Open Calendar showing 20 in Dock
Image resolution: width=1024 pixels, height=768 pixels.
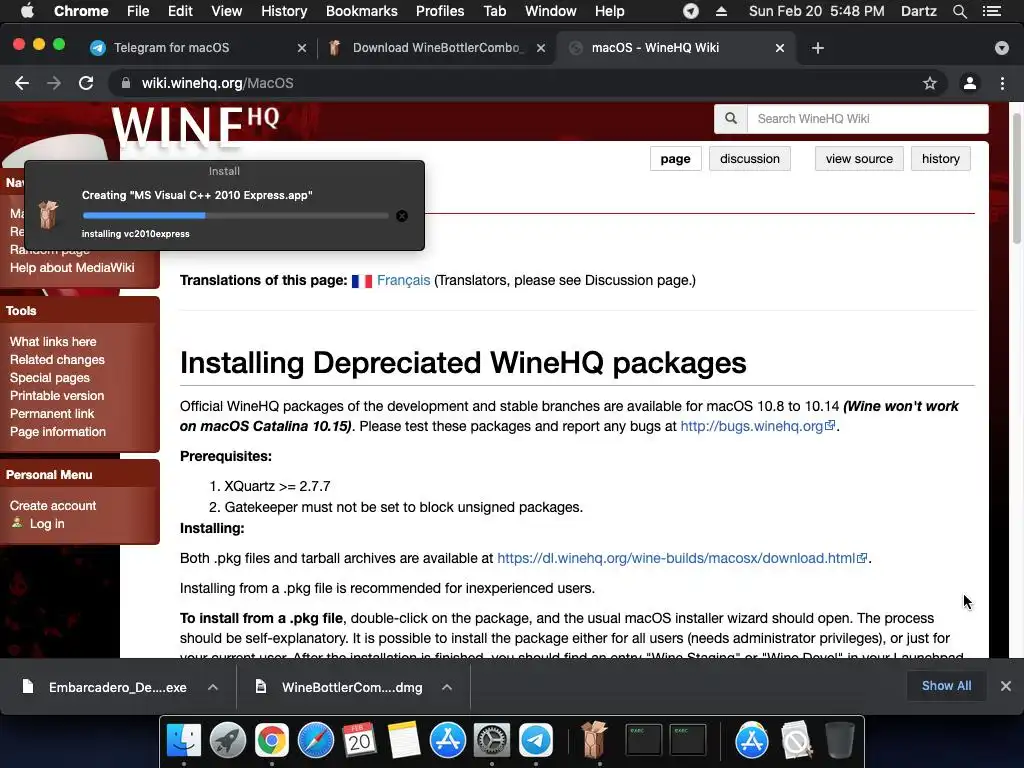pyautogui.click(x=359, y=741)
